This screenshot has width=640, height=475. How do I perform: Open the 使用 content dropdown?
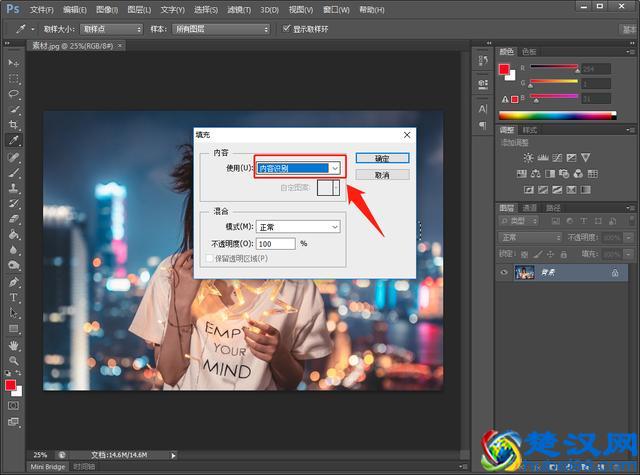pos(298,168)
